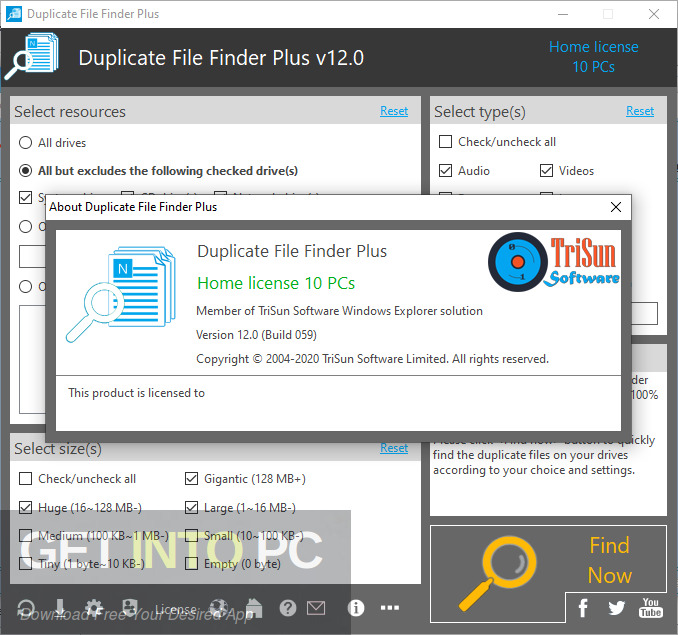Open the Twitter bird icon
678x635 pixels.
616,608
